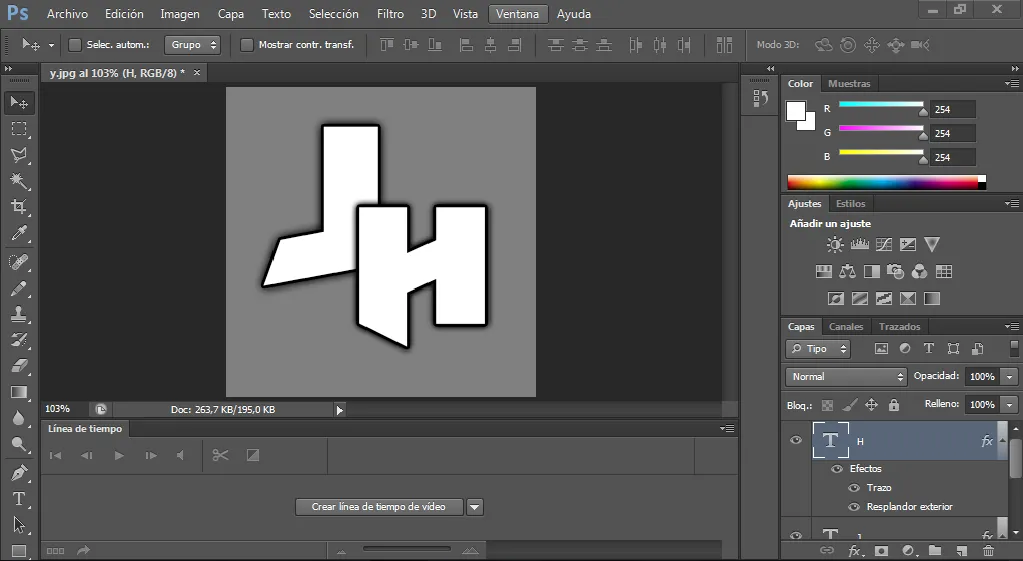Select the Blur drop tool
This screenshot has width=1023, height=561.
pyautogui.click(x=19, y=417)
